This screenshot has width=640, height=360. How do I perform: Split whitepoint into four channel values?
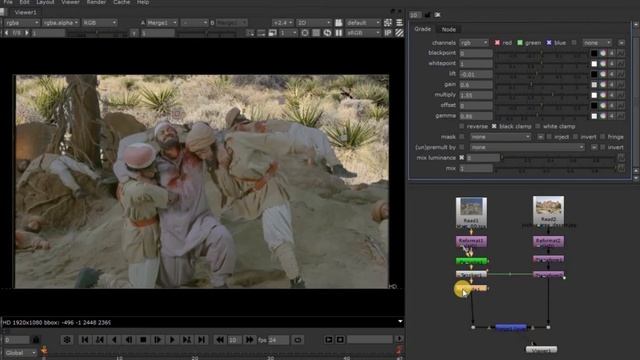tap(612, 64)
